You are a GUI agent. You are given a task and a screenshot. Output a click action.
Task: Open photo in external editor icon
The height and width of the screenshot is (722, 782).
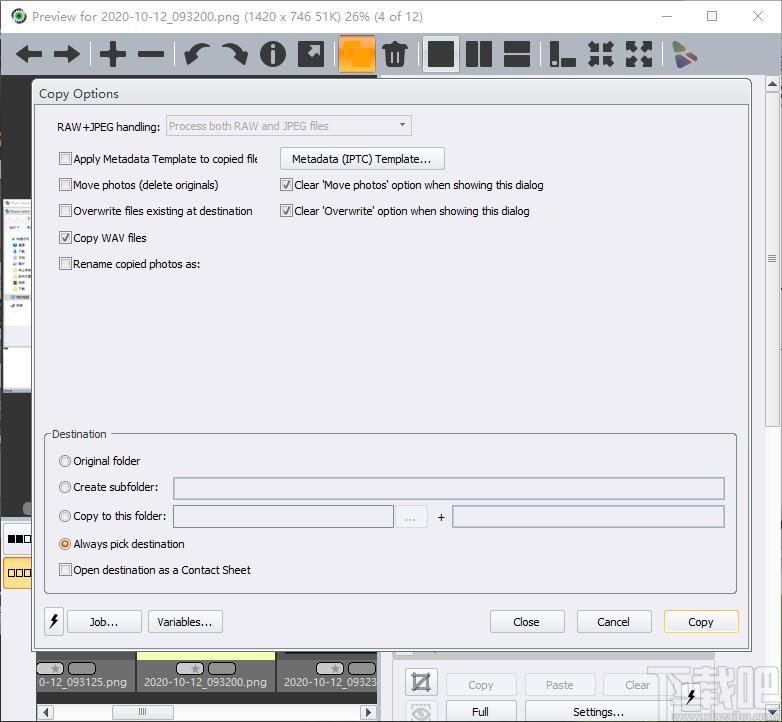(311, 54)
